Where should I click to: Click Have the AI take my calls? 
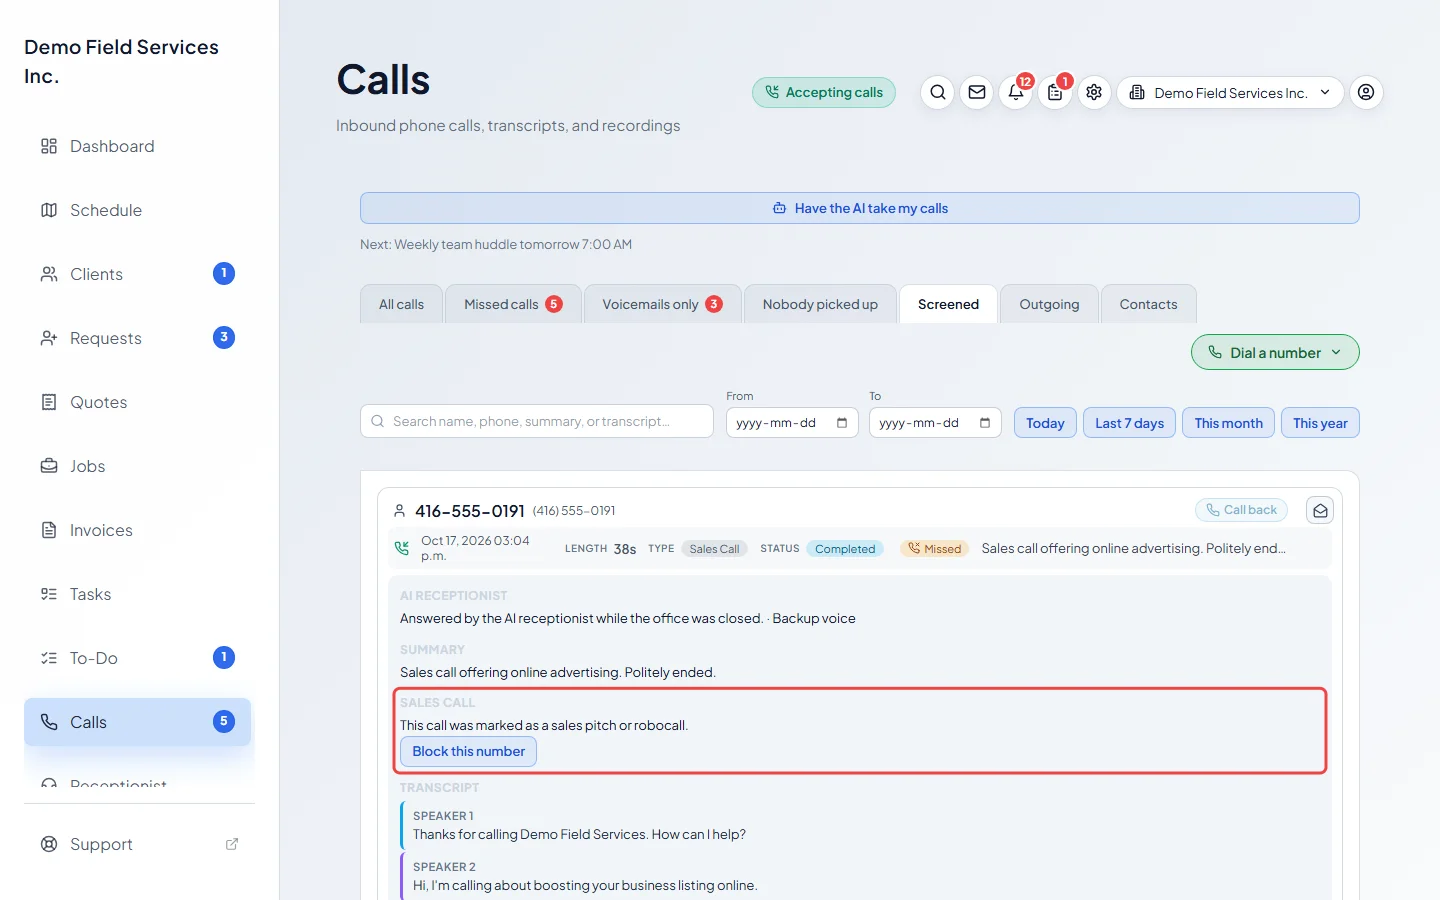click(x=860, y=208)
